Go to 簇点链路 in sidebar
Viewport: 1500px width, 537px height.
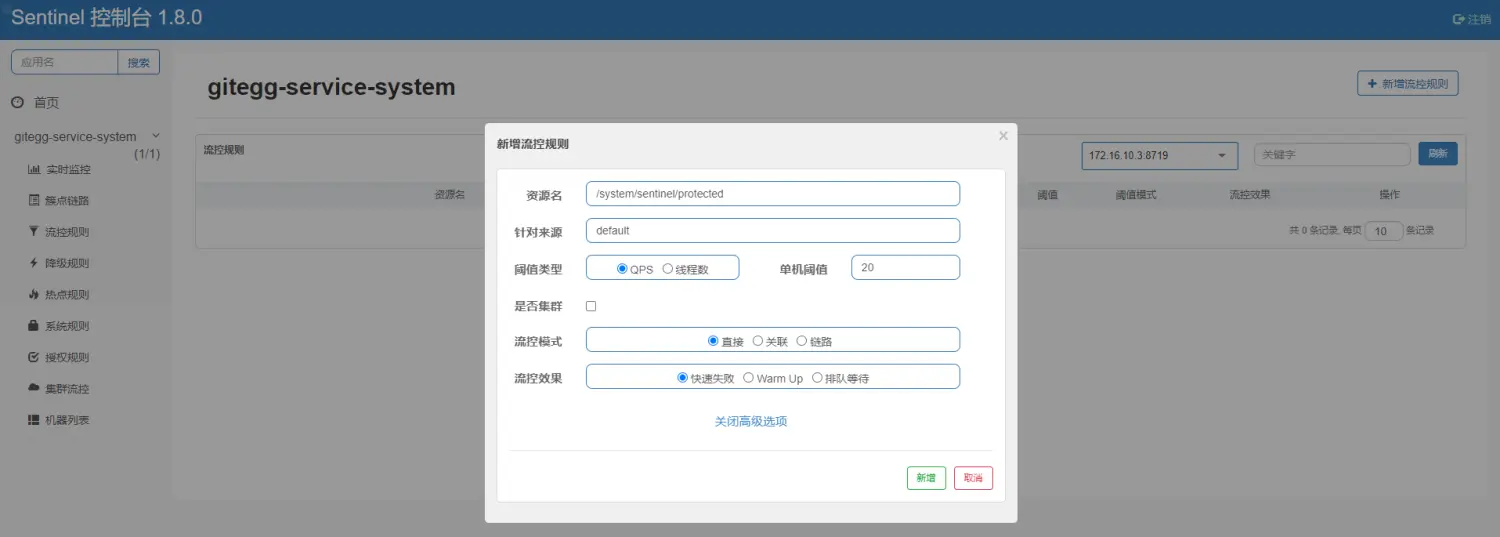coord(68,201)
